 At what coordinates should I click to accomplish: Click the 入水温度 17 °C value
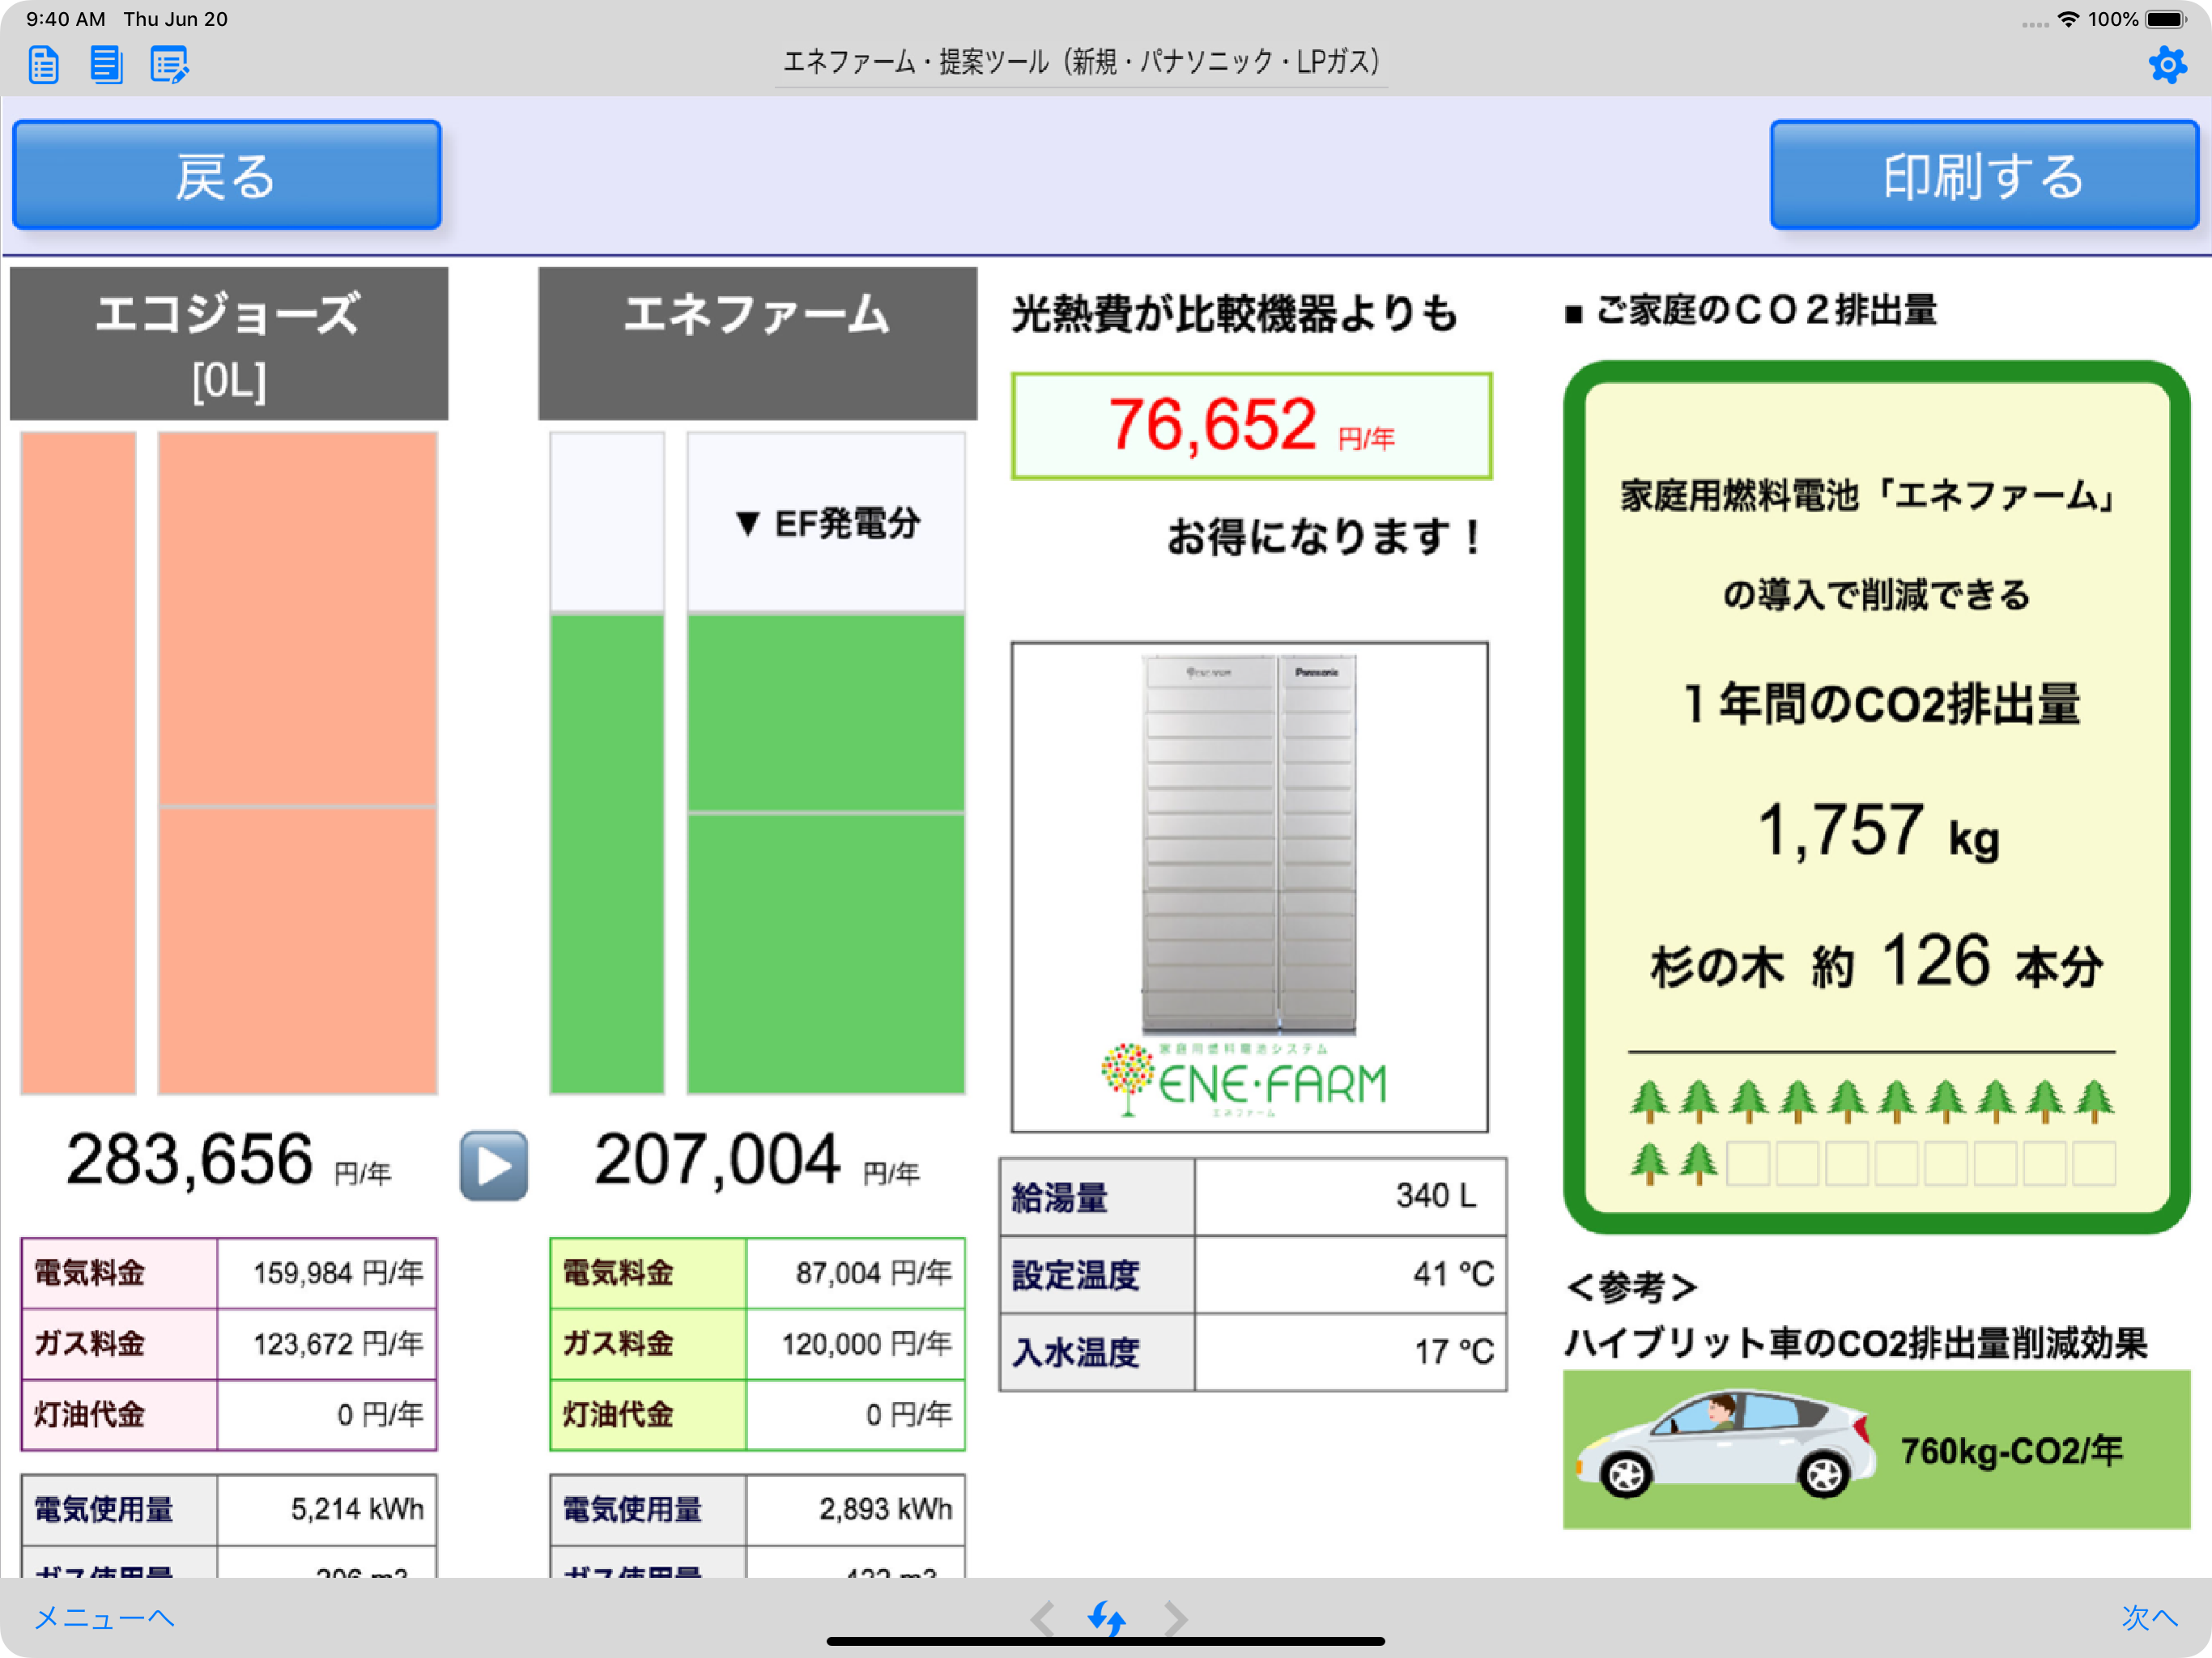click(x=1350, y=1352)
